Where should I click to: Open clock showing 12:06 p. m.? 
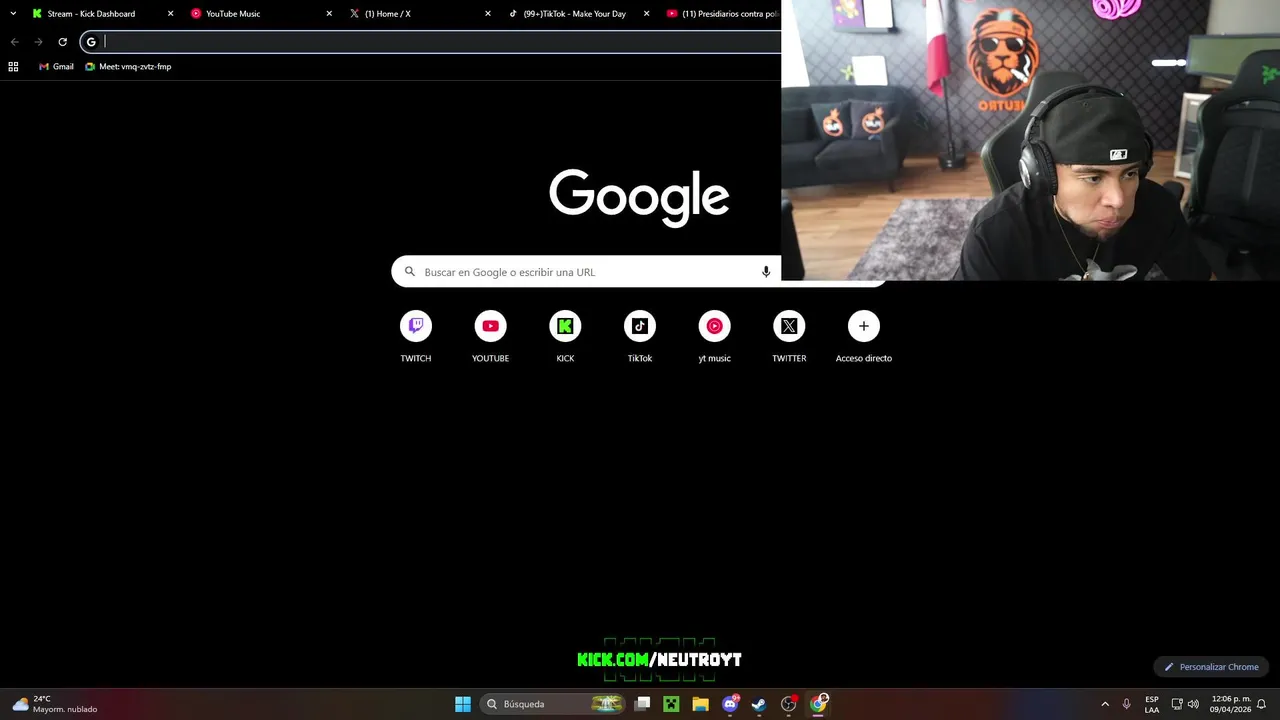click(x=1231, y=704)
